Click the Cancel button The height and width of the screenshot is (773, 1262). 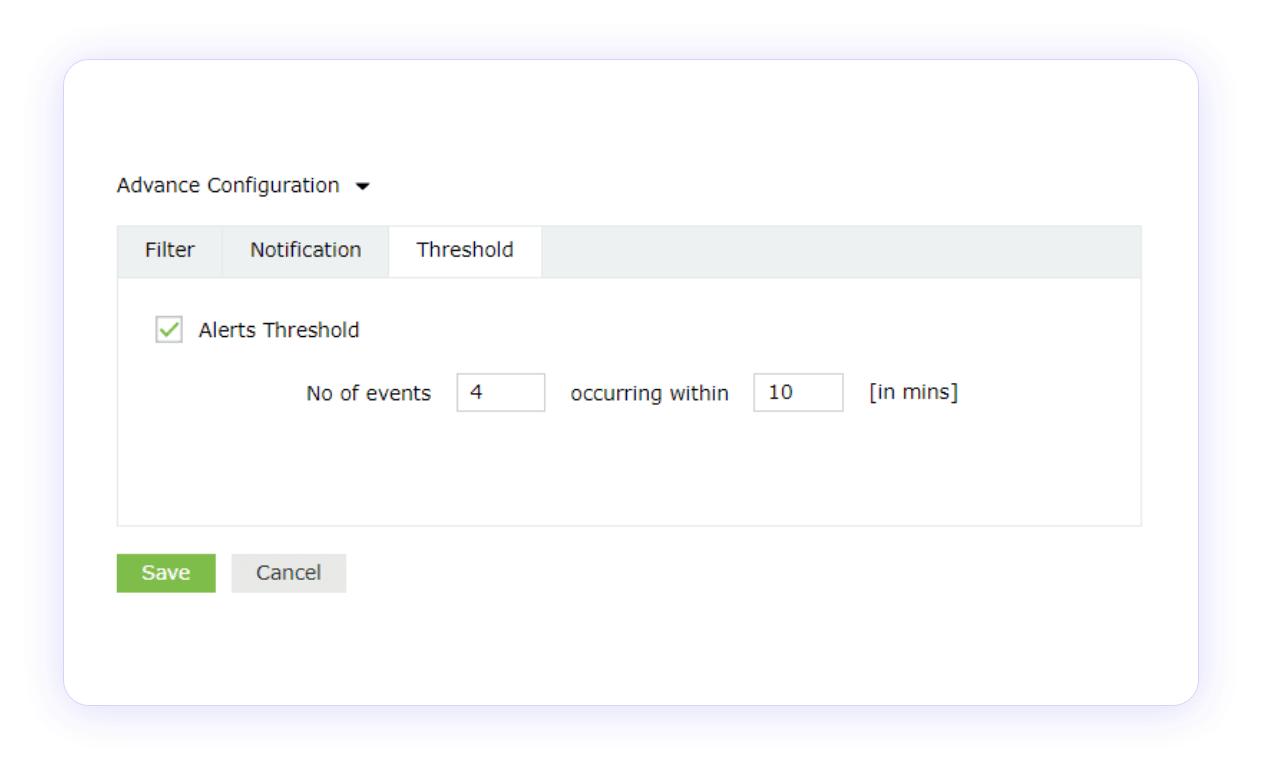[288, 573]
